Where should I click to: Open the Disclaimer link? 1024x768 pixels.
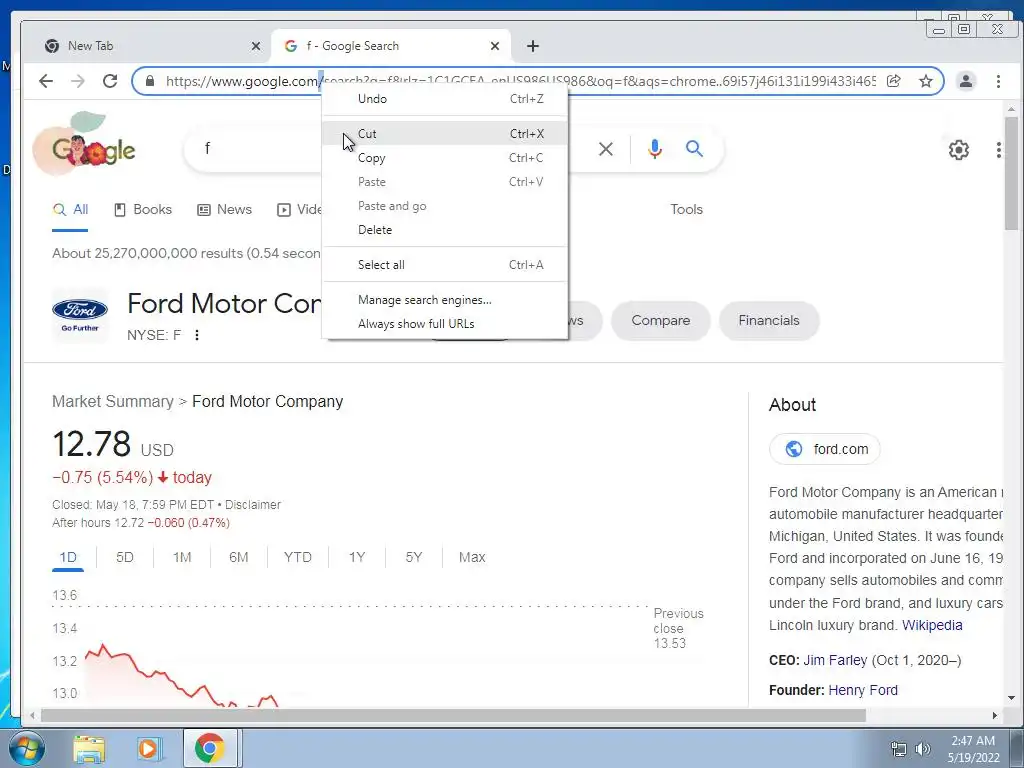(253, 505)
